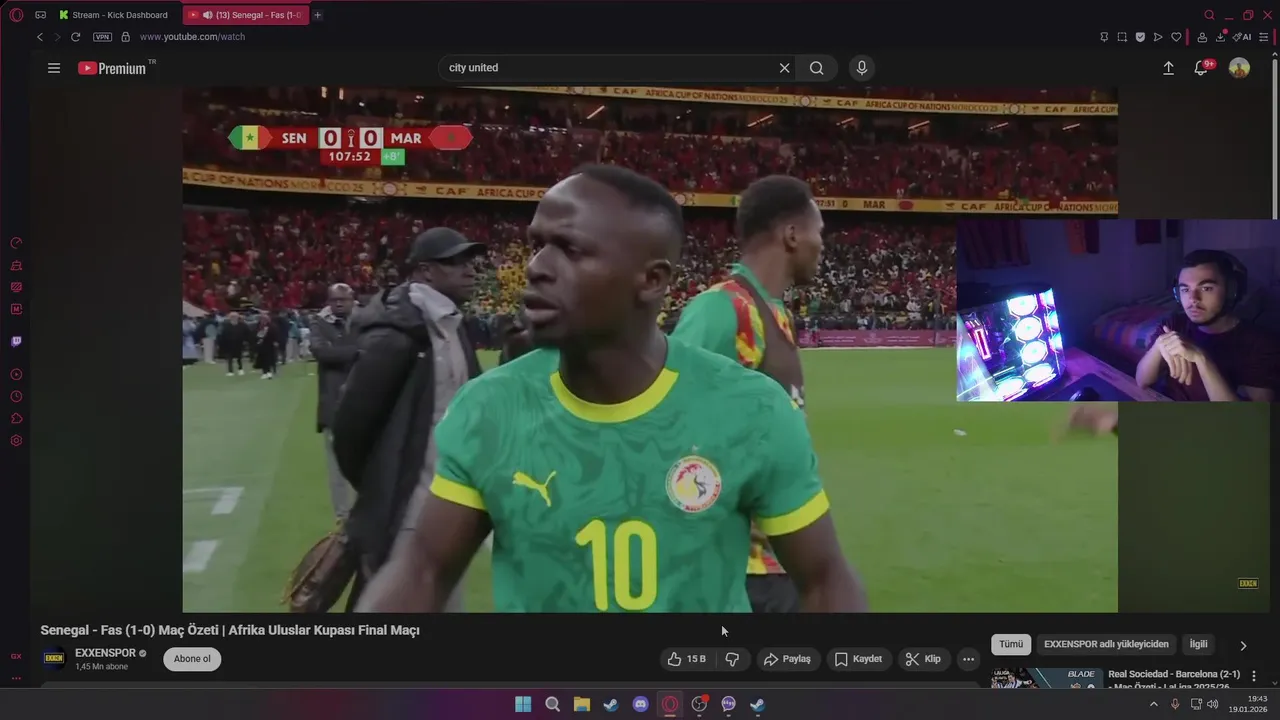
Task: Save the video with Kaydet
Action: tap(858, 659)
